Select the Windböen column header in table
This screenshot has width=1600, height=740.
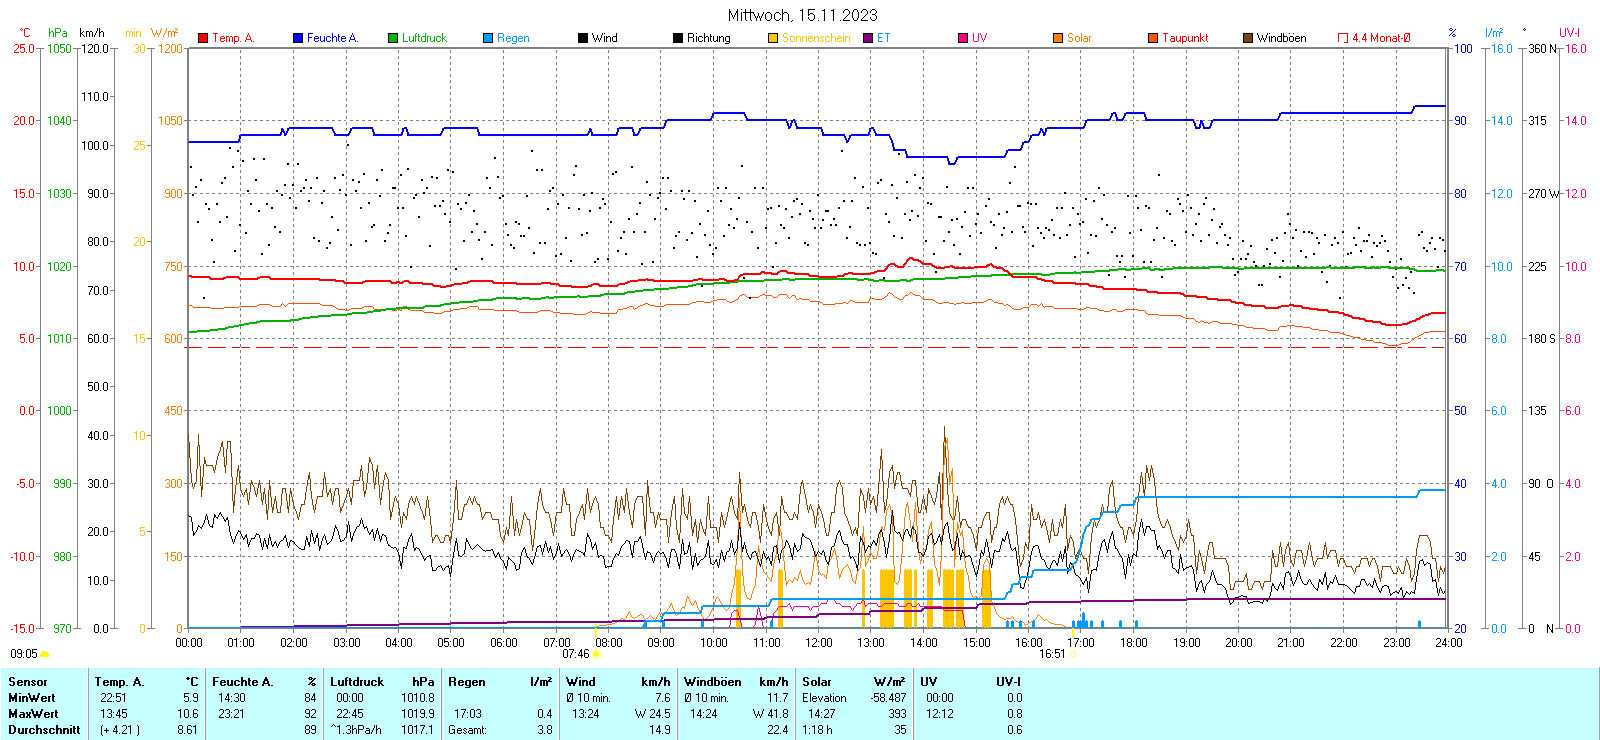pos(713,682)
